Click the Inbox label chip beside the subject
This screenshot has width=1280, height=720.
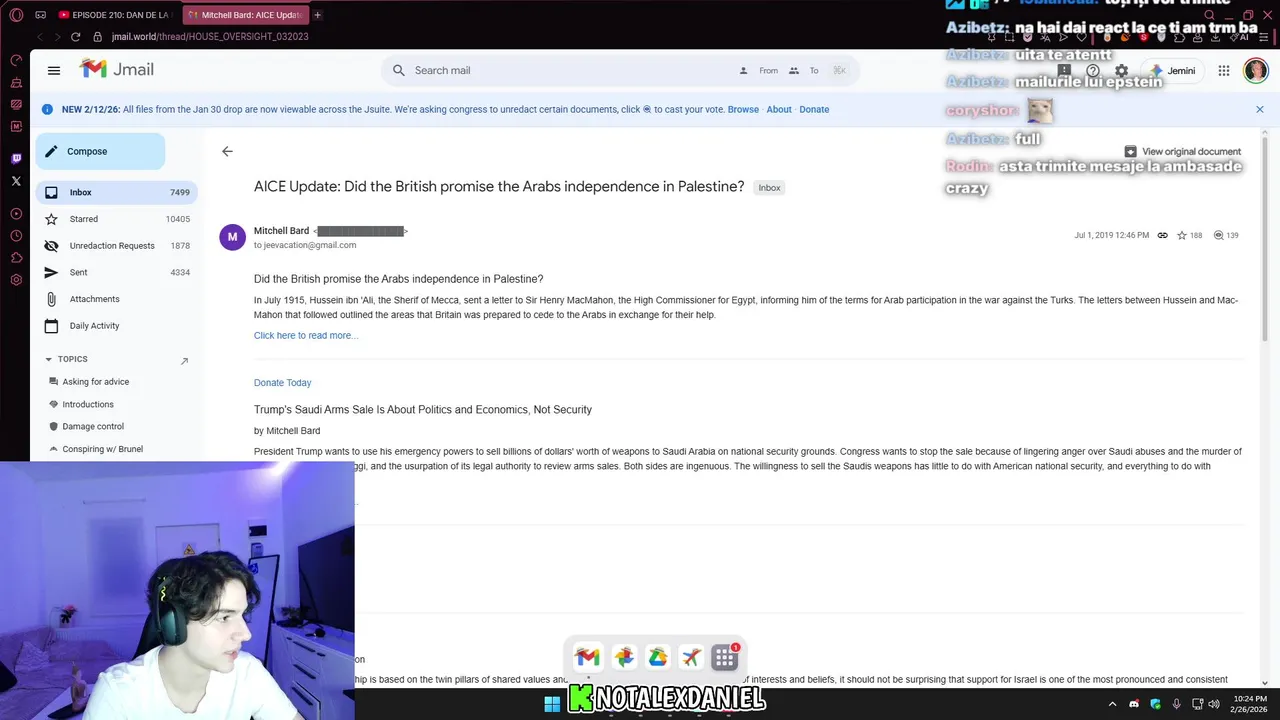pos(769,188)
